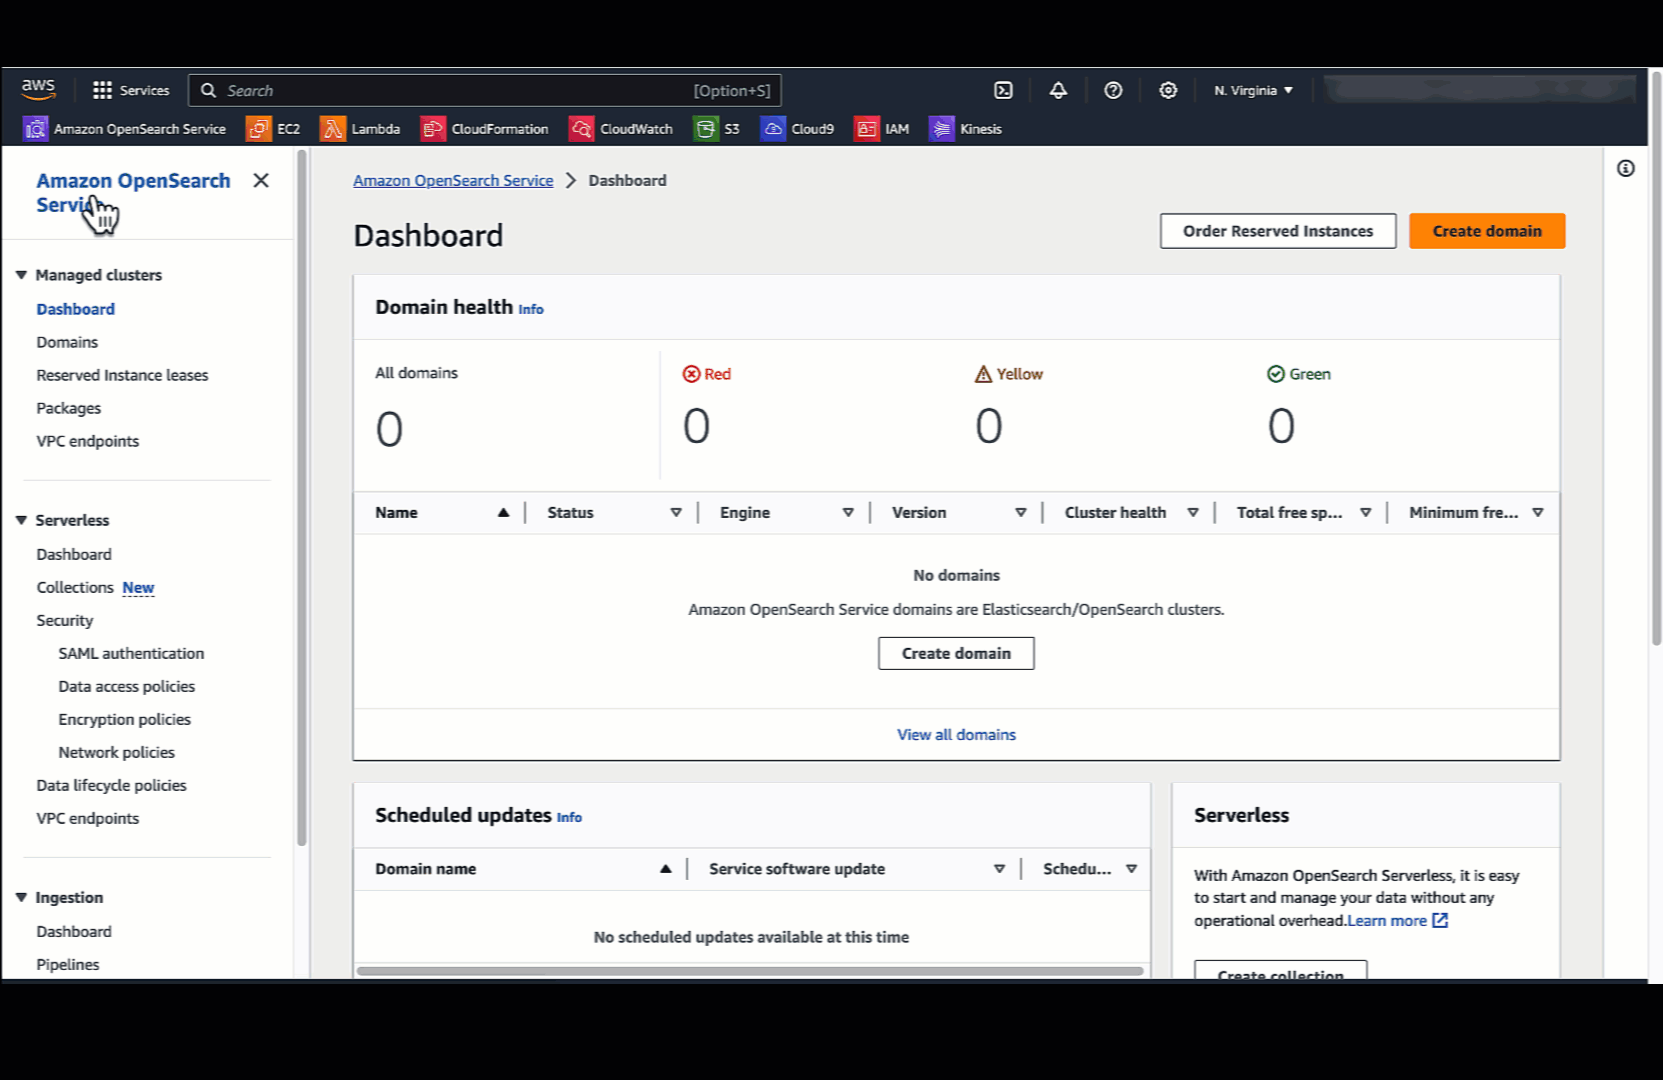This screenshot has width=1663, height=1080.
Task: Click the Amazon OpenSearch Service breadcrumb link
Action: (453, 180)
